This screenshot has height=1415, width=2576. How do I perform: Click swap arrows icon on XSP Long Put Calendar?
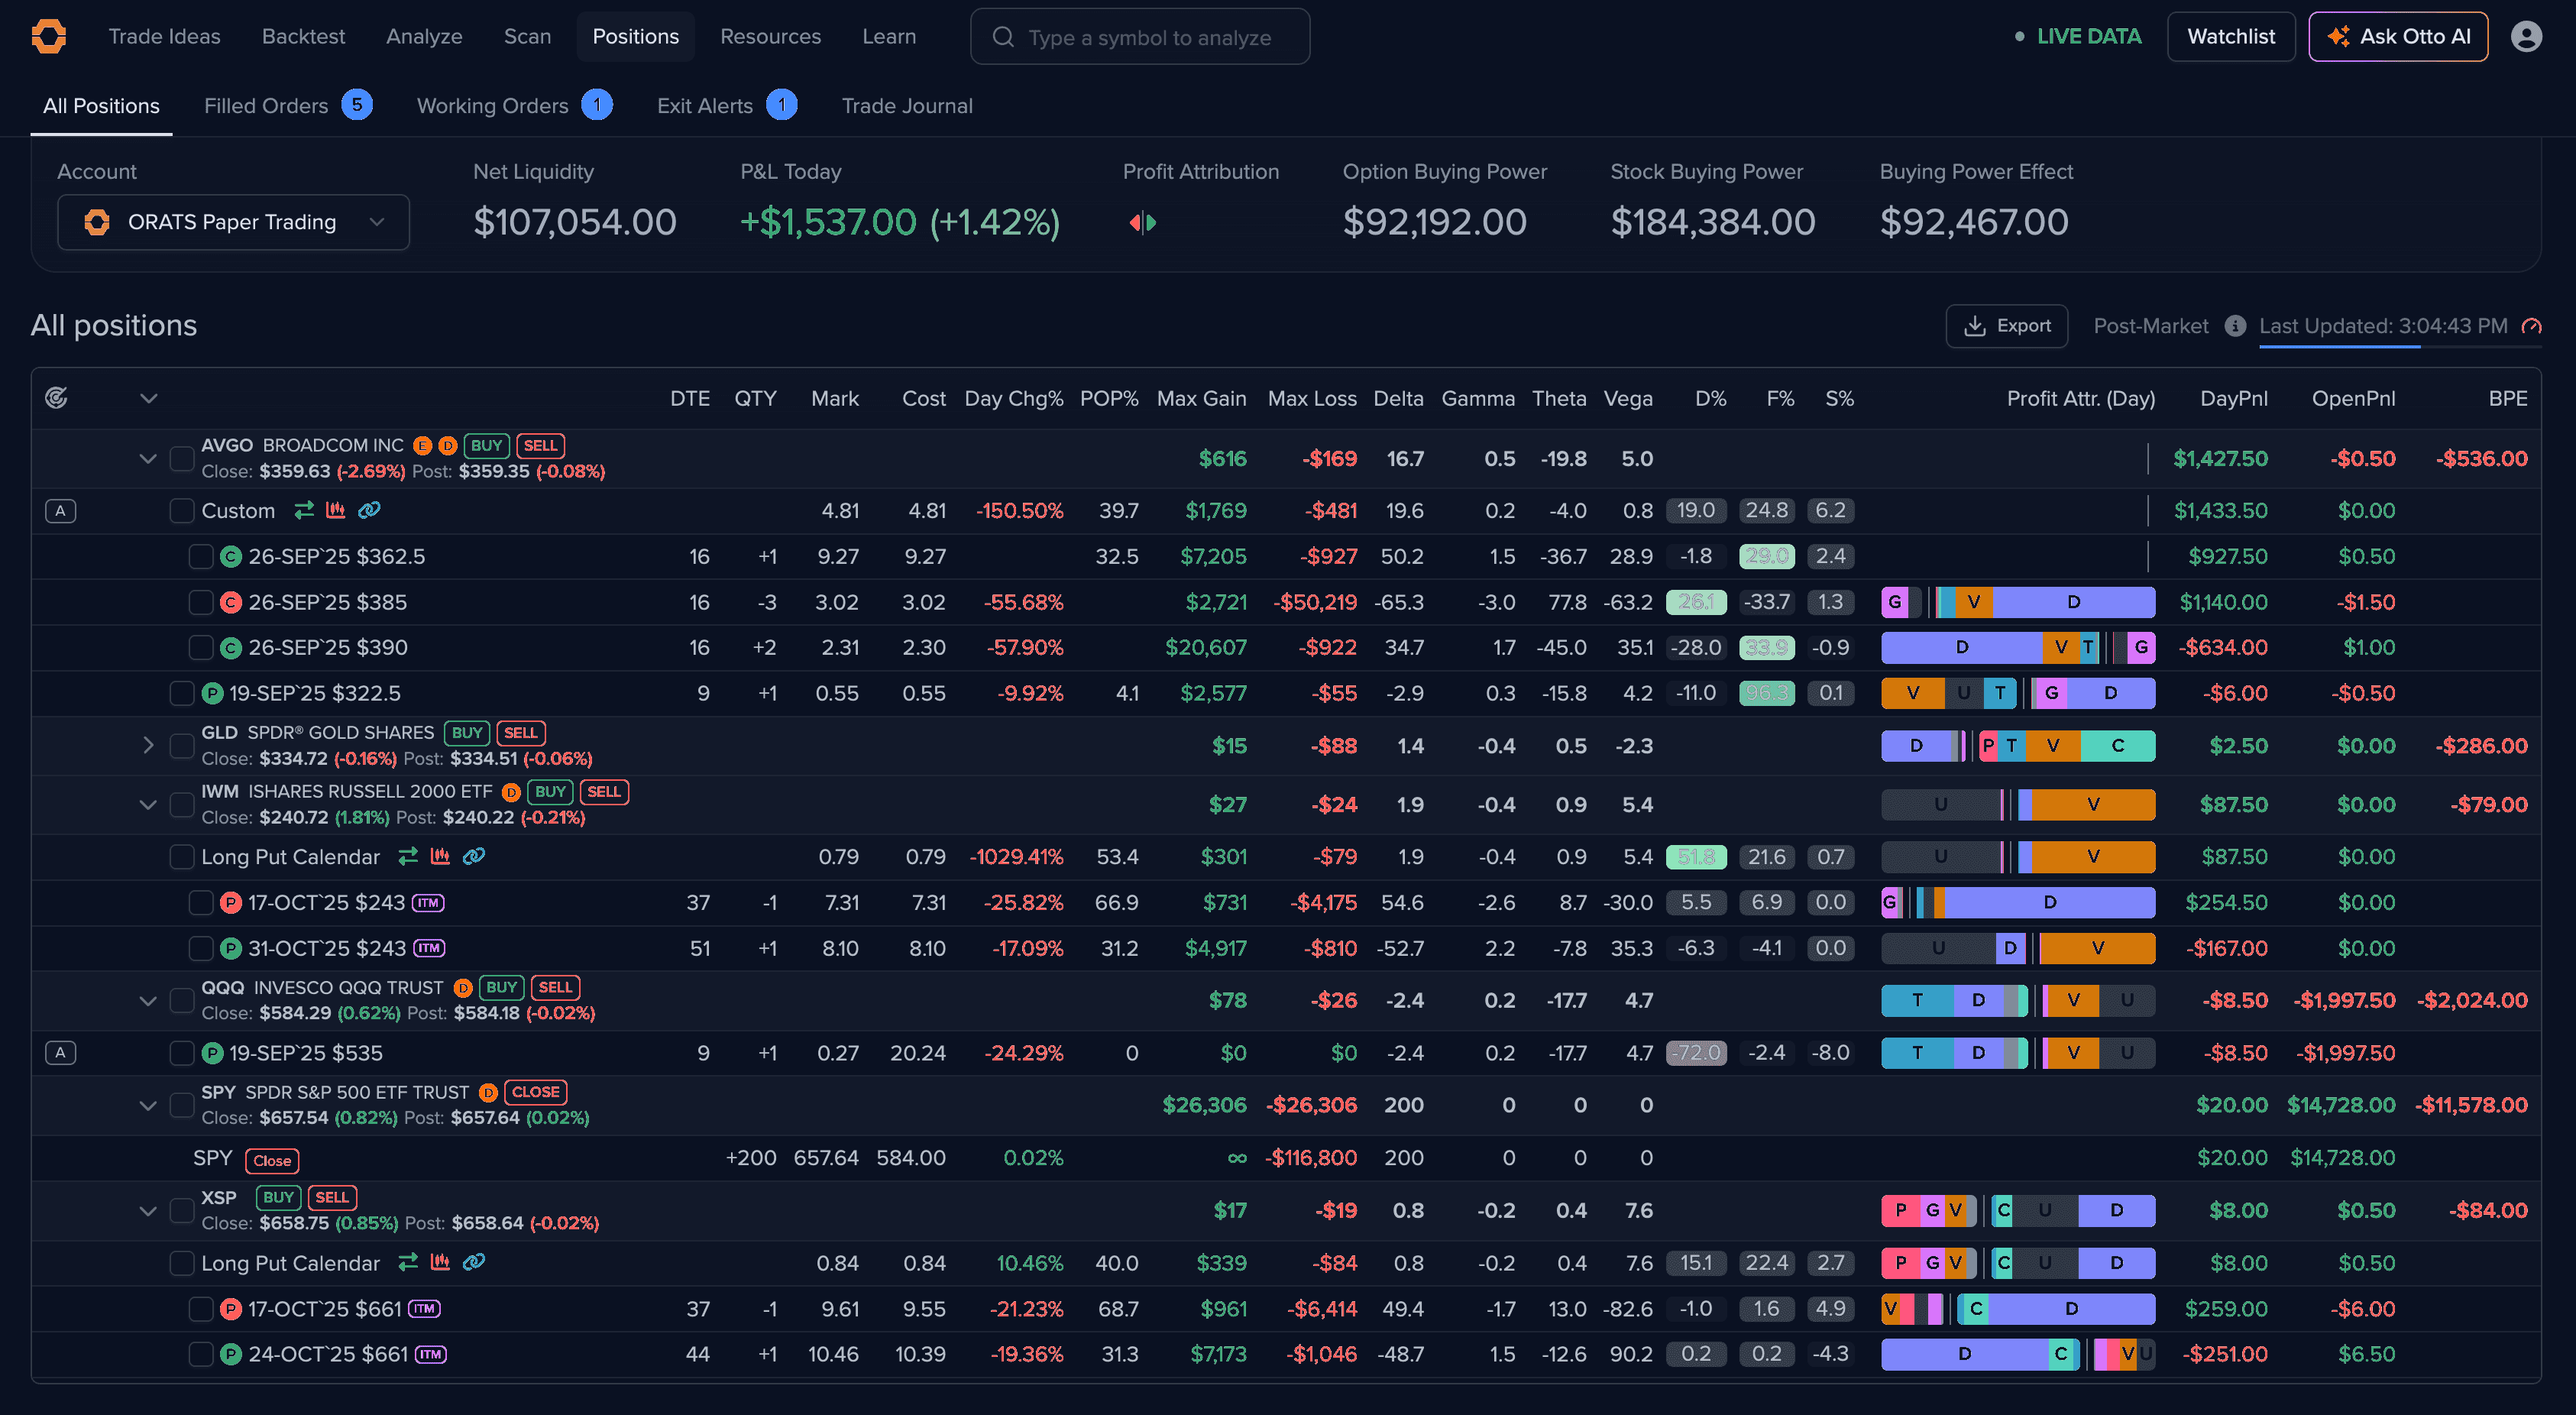point(408,1262)
